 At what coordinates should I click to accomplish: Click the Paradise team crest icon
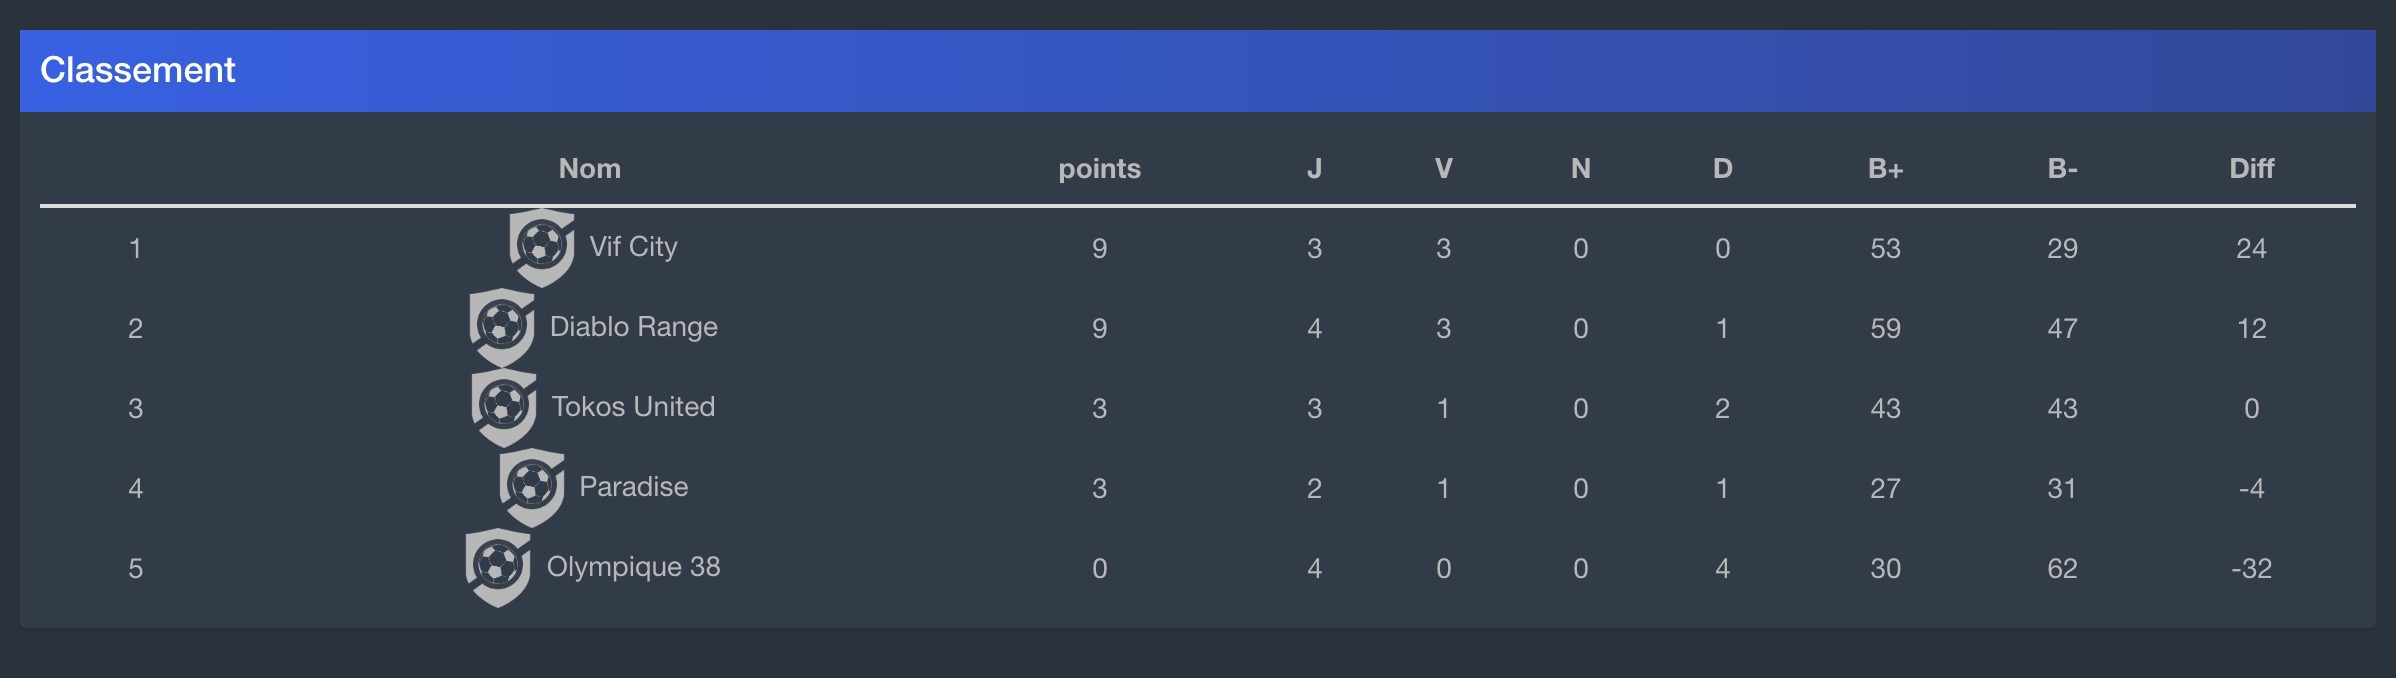(x=532, y=487)
